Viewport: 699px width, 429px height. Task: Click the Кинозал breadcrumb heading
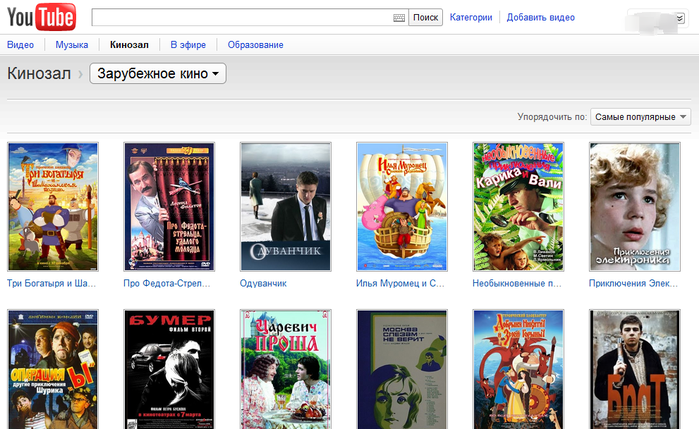(39, 73)
